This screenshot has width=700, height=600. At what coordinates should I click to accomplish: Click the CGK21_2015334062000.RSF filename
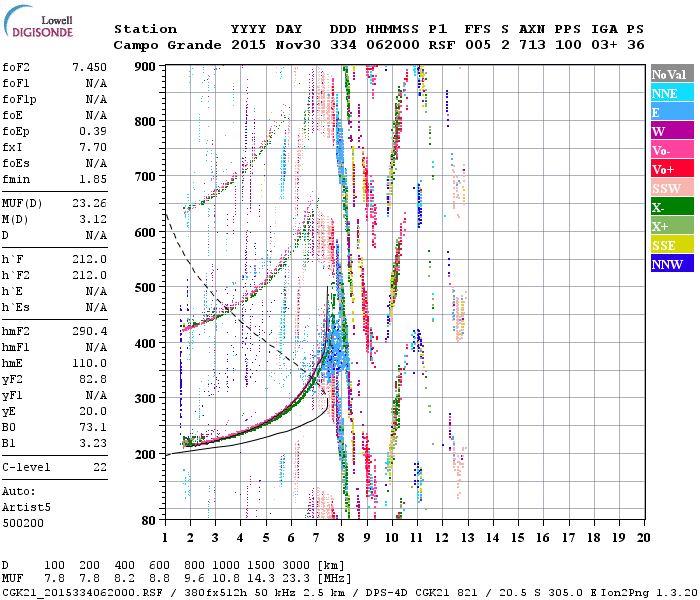click(82, 592)
